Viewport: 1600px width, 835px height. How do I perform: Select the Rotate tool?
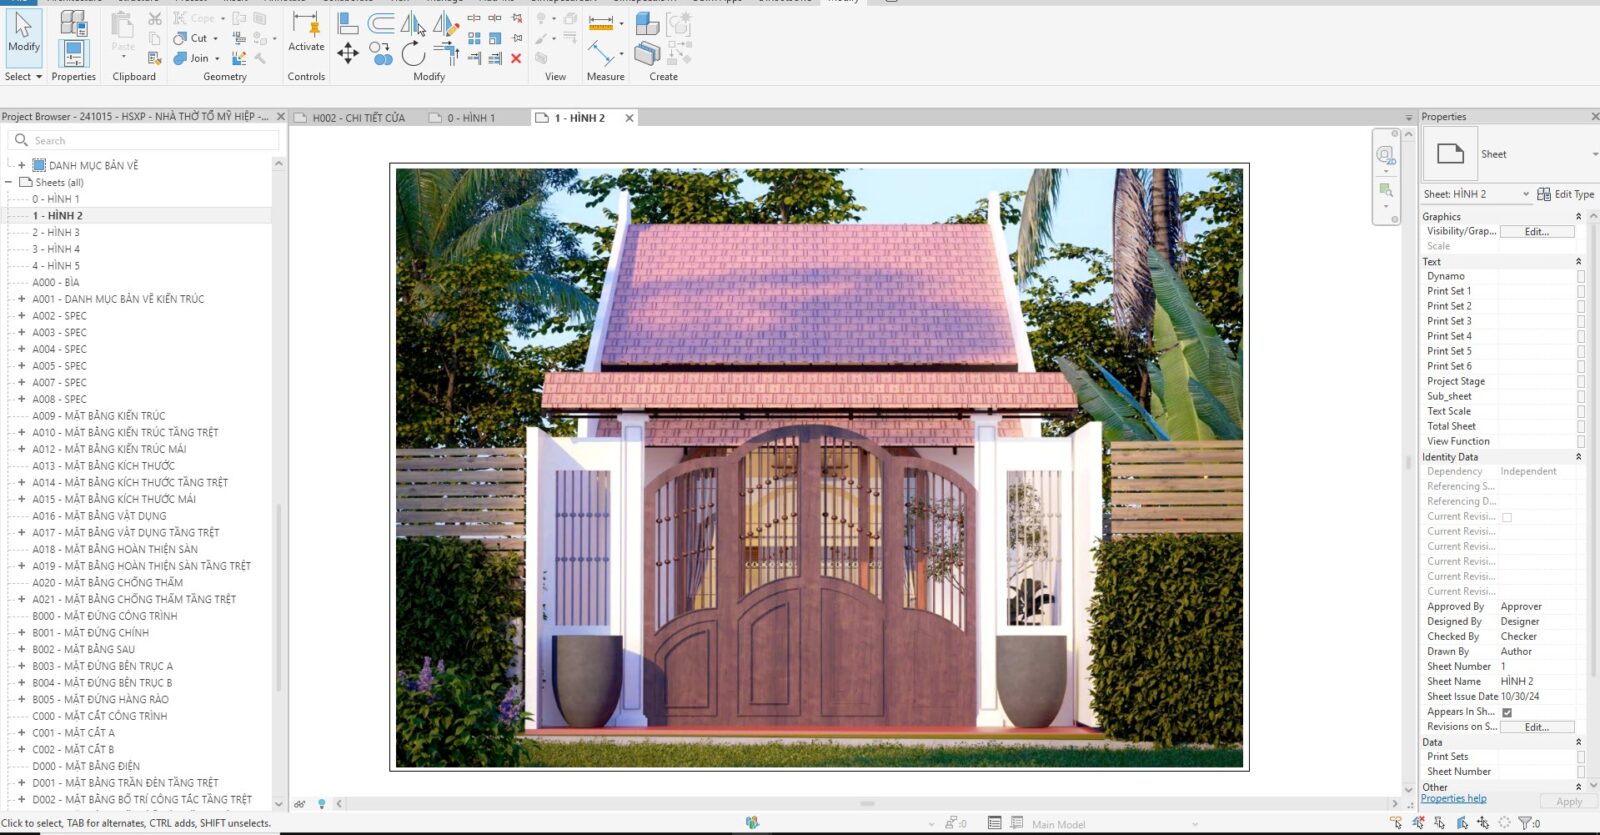point(413,53)
